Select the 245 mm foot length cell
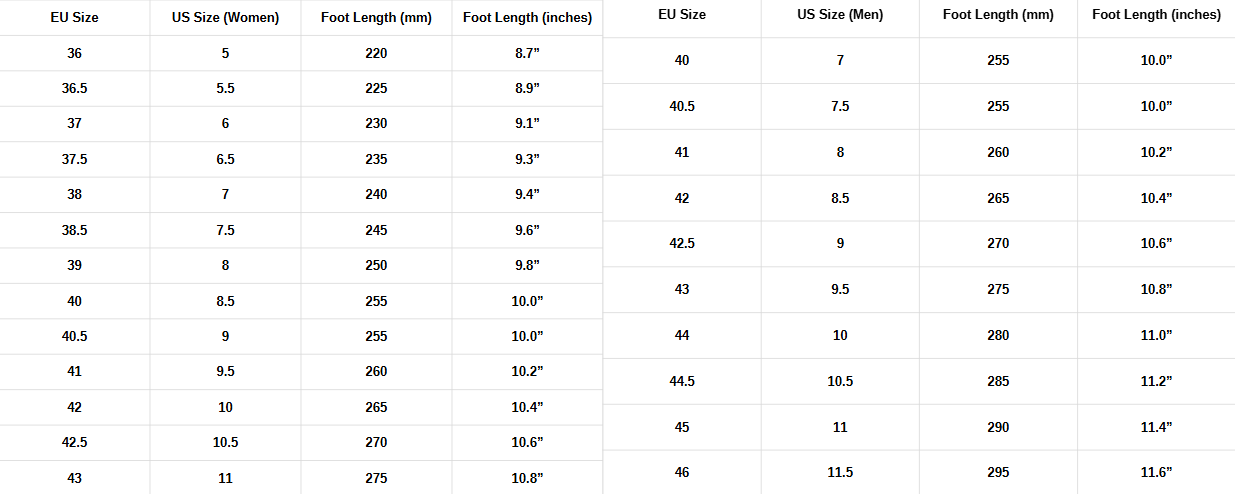 (x=376, y=230)
